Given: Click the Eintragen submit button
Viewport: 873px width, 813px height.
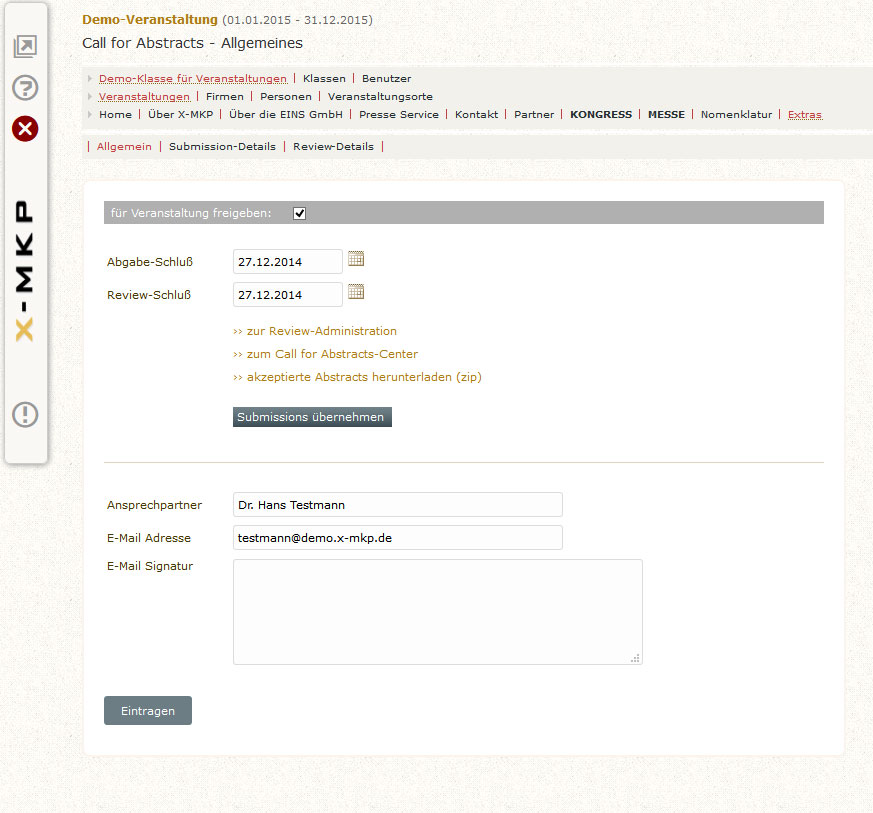Looking at the screenshot, I should [148, 711].
